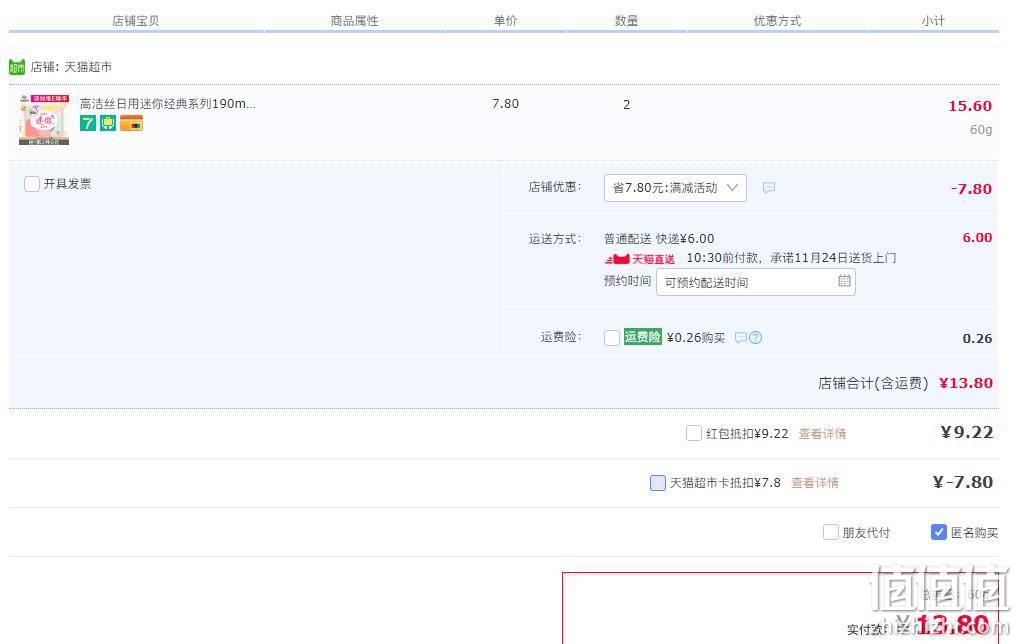Viewport: 1019px width, 644px height.
Task: Click the red 6.00 shipping fee amount
Action: tap(977, 238)
